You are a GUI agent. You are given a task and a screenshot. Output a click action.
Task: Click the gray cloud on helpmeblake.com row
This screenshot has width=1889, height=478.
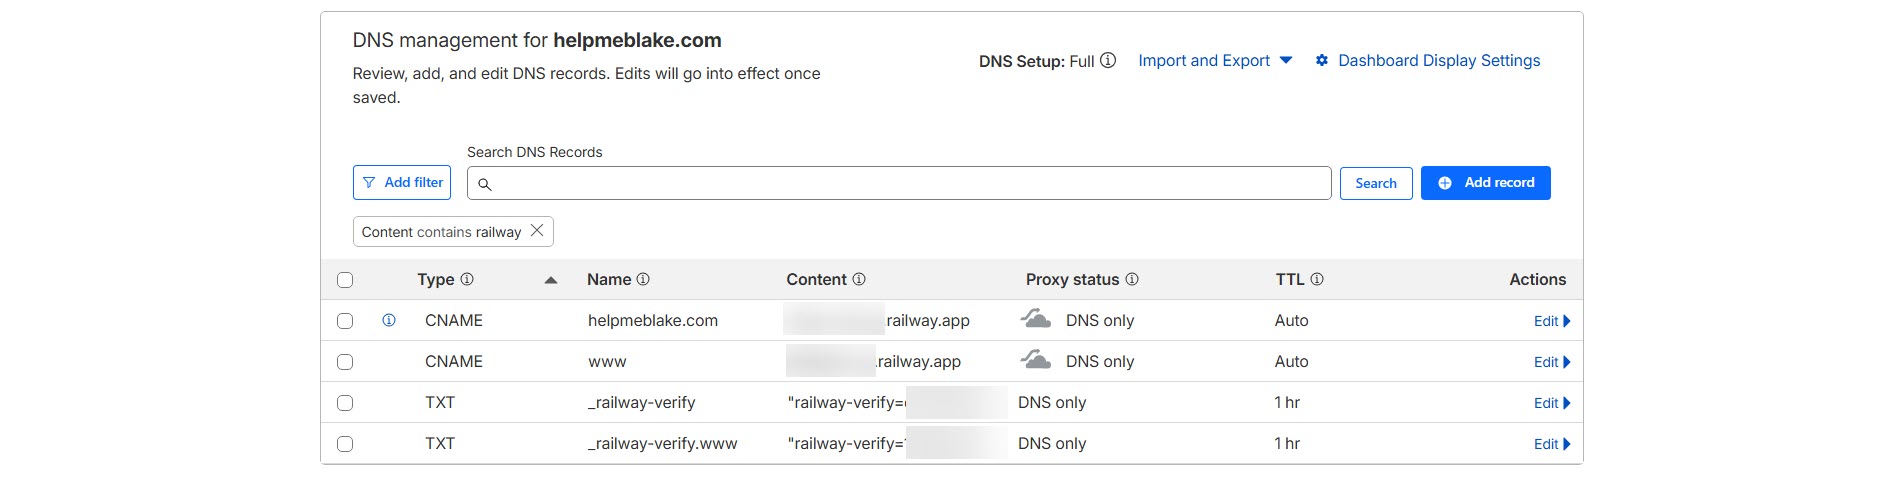pyautogui.click(x=1035, y=319)
